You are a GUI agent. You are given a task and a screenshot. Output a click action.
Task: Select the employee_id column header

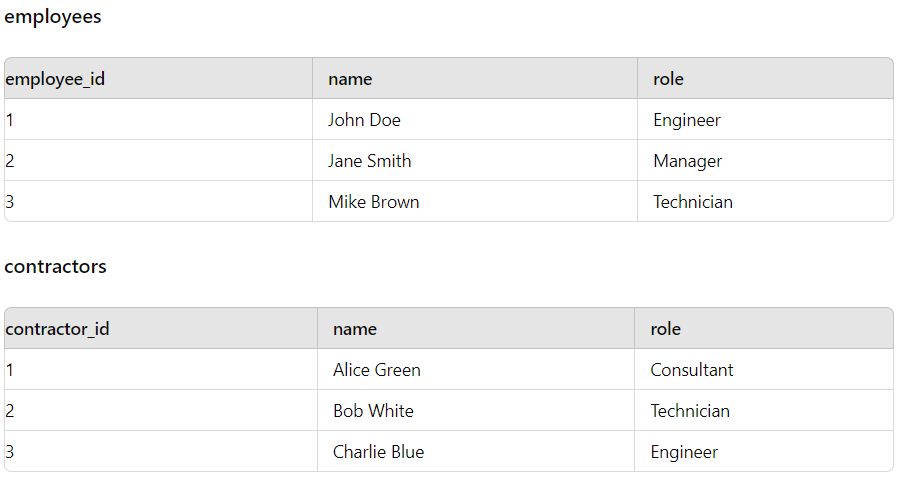click(x=158, y=79)
